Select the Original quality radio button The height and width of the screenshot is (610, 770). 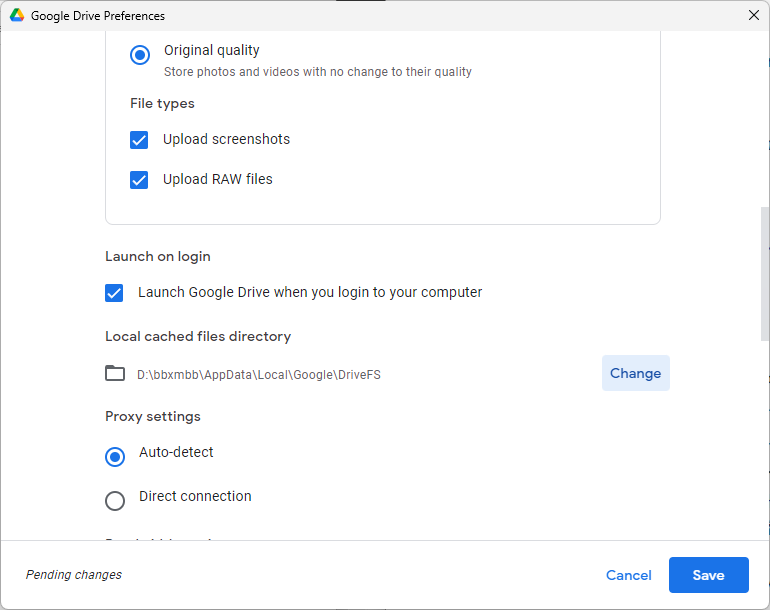[140, 55]
